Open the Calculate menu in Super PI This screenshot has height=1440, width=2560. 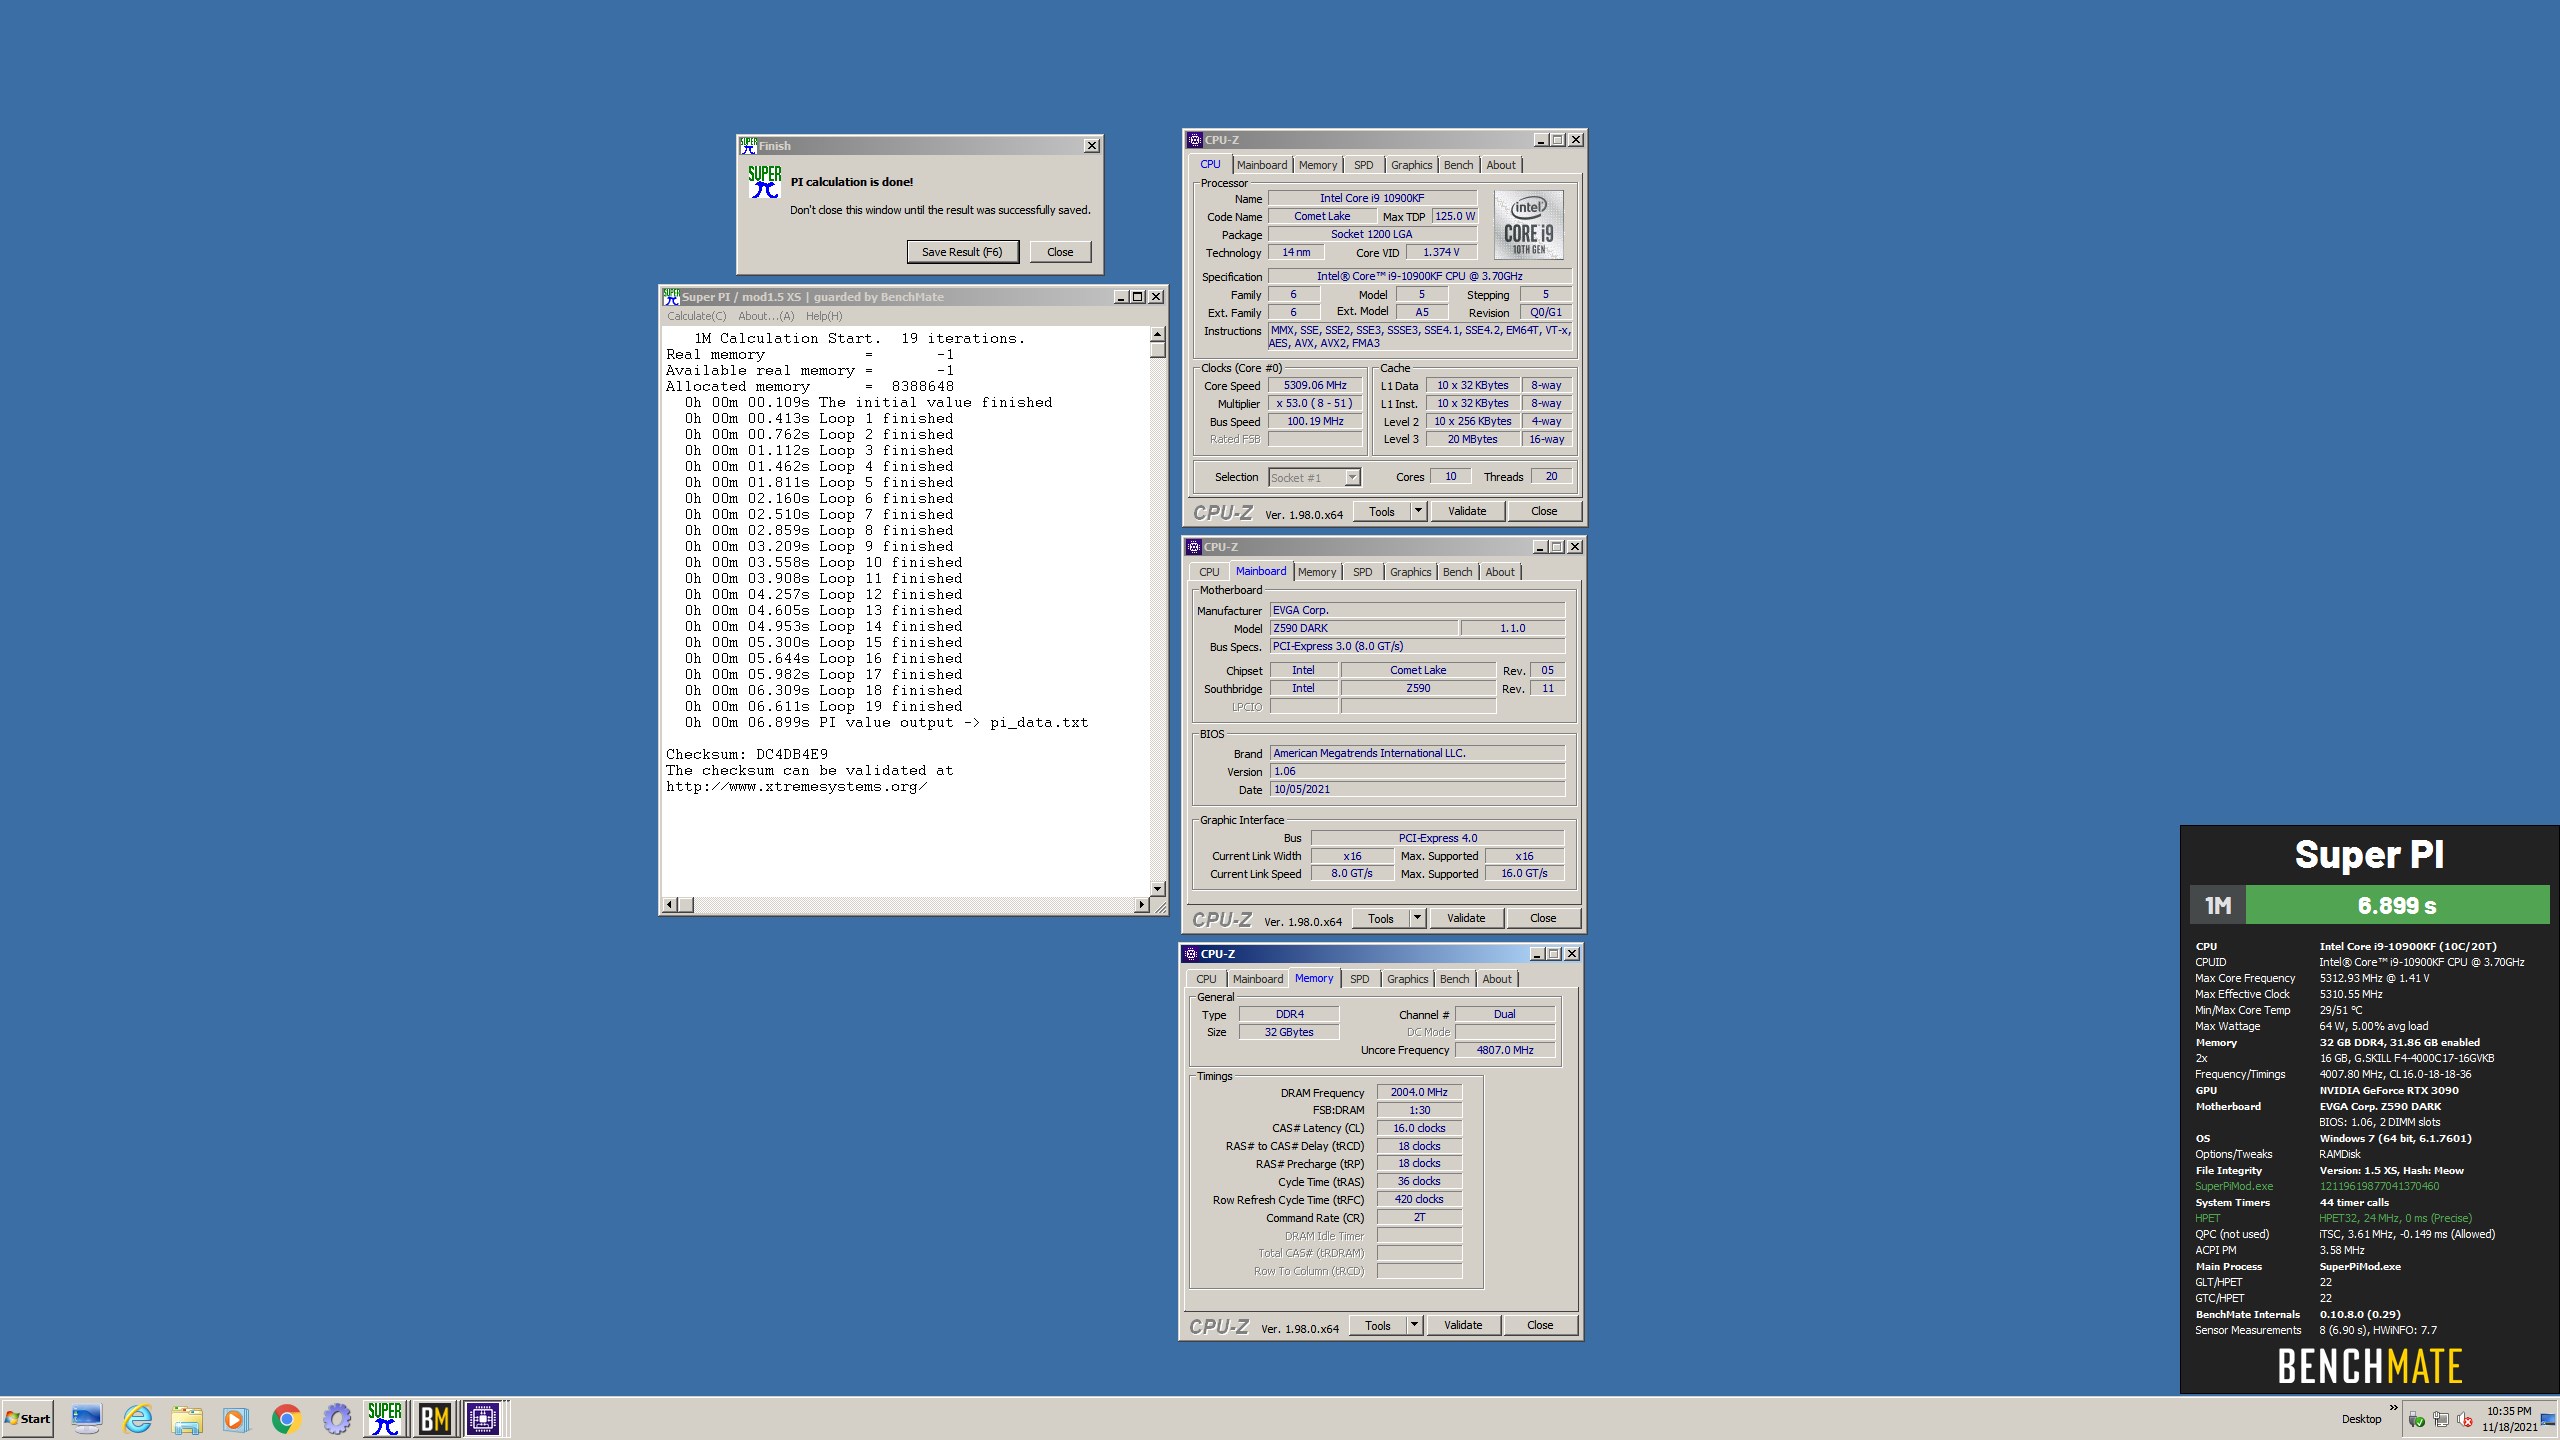click(696, 316)
